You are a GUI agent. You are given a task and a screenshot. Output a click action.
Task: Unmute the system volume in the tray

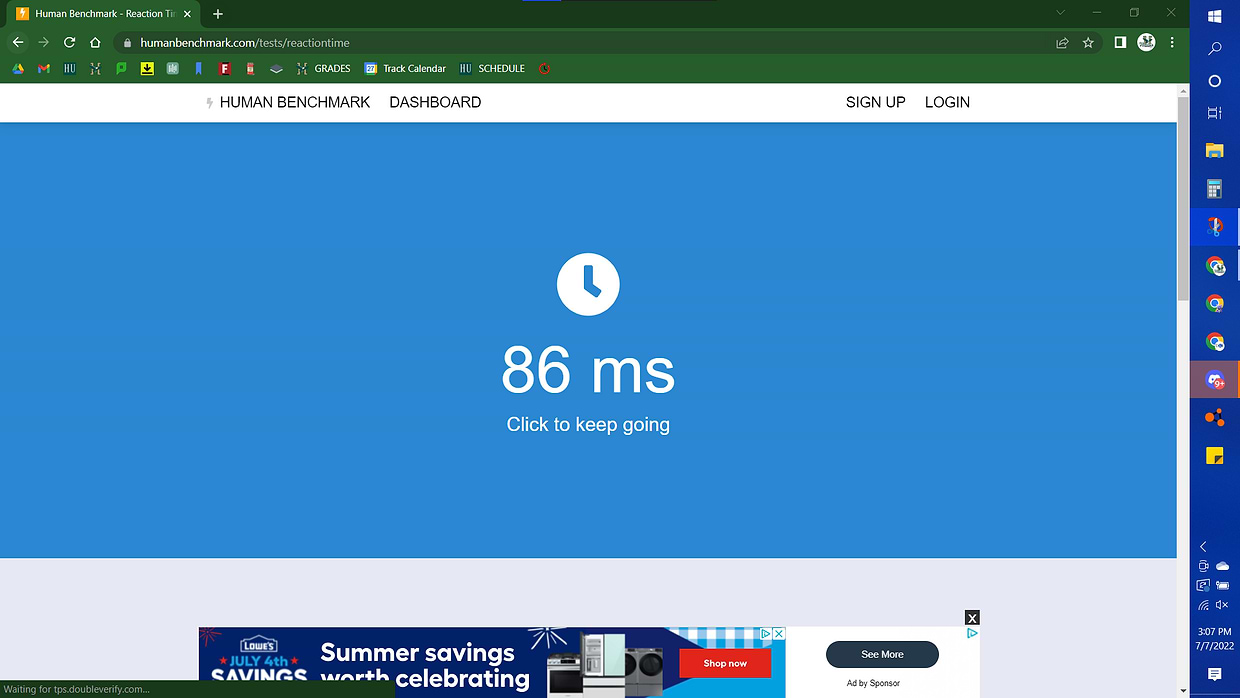[x=1222, y=605]
